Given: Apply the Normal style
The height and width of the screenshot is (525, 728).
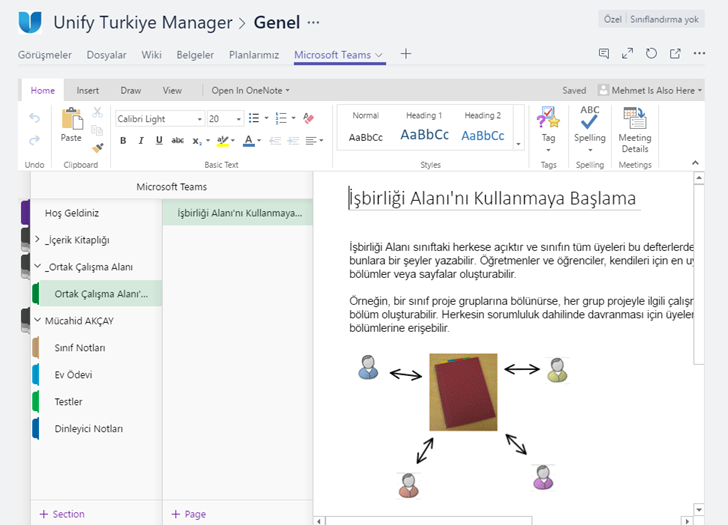Looking at the screenshot, I should point(366,128).
